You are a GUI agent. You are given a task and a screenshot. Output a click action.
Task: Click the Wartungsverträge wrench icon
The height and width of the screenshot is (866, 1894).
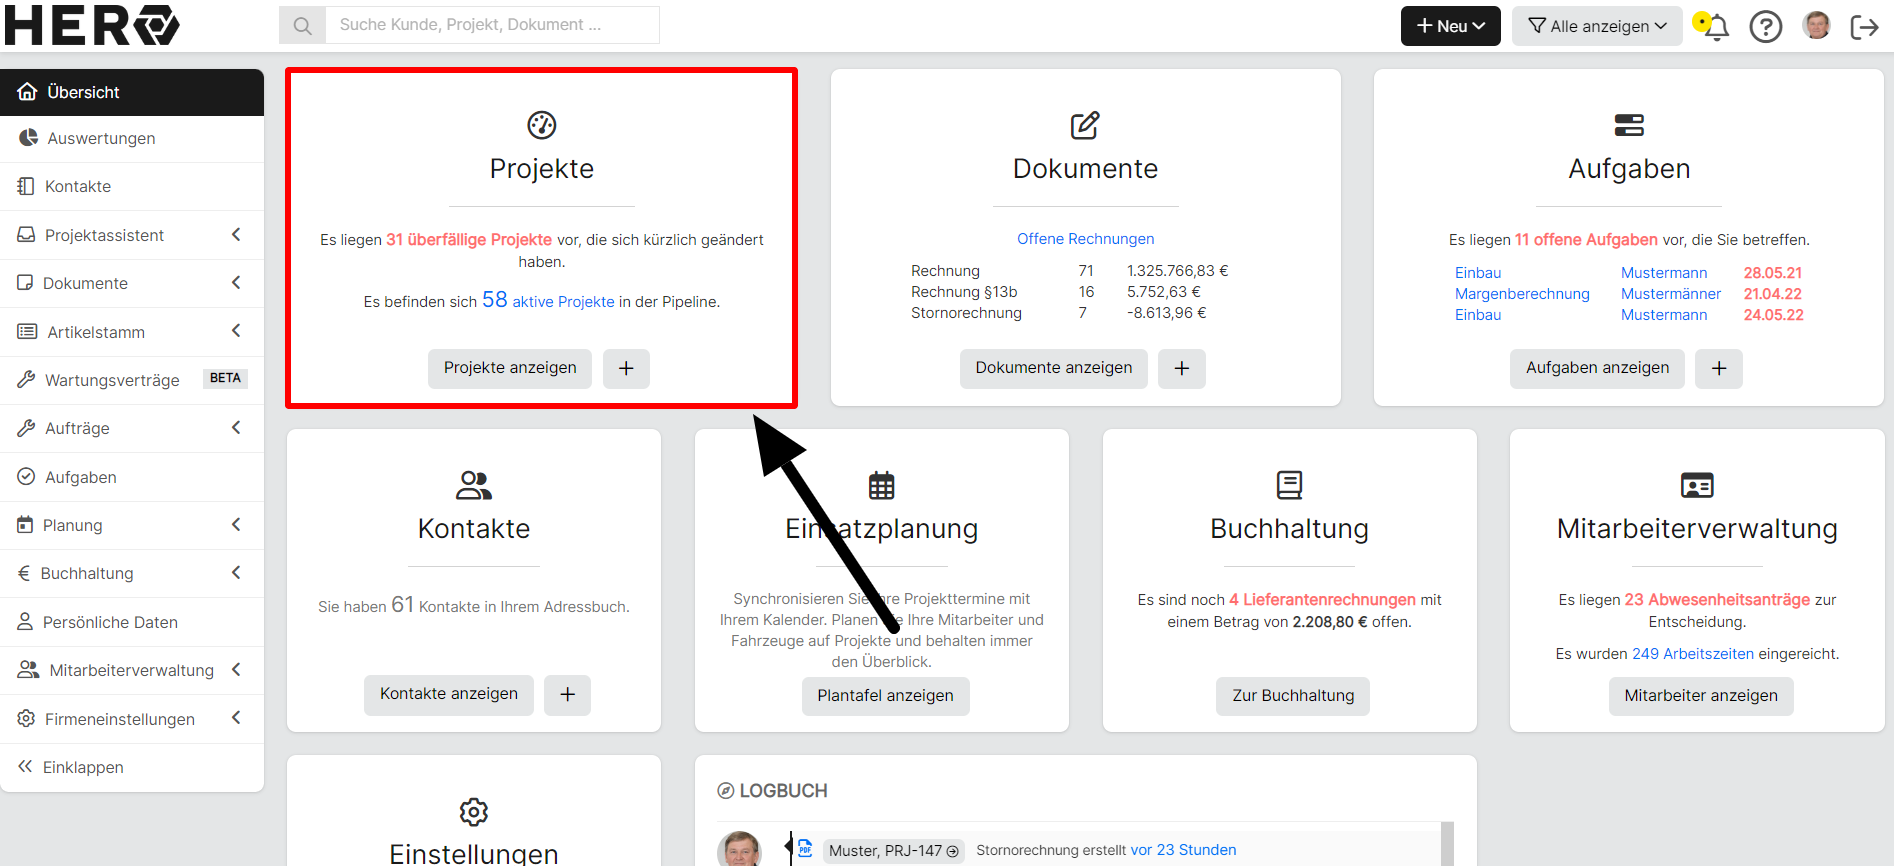pyautogui.click(x=26, y=379)
